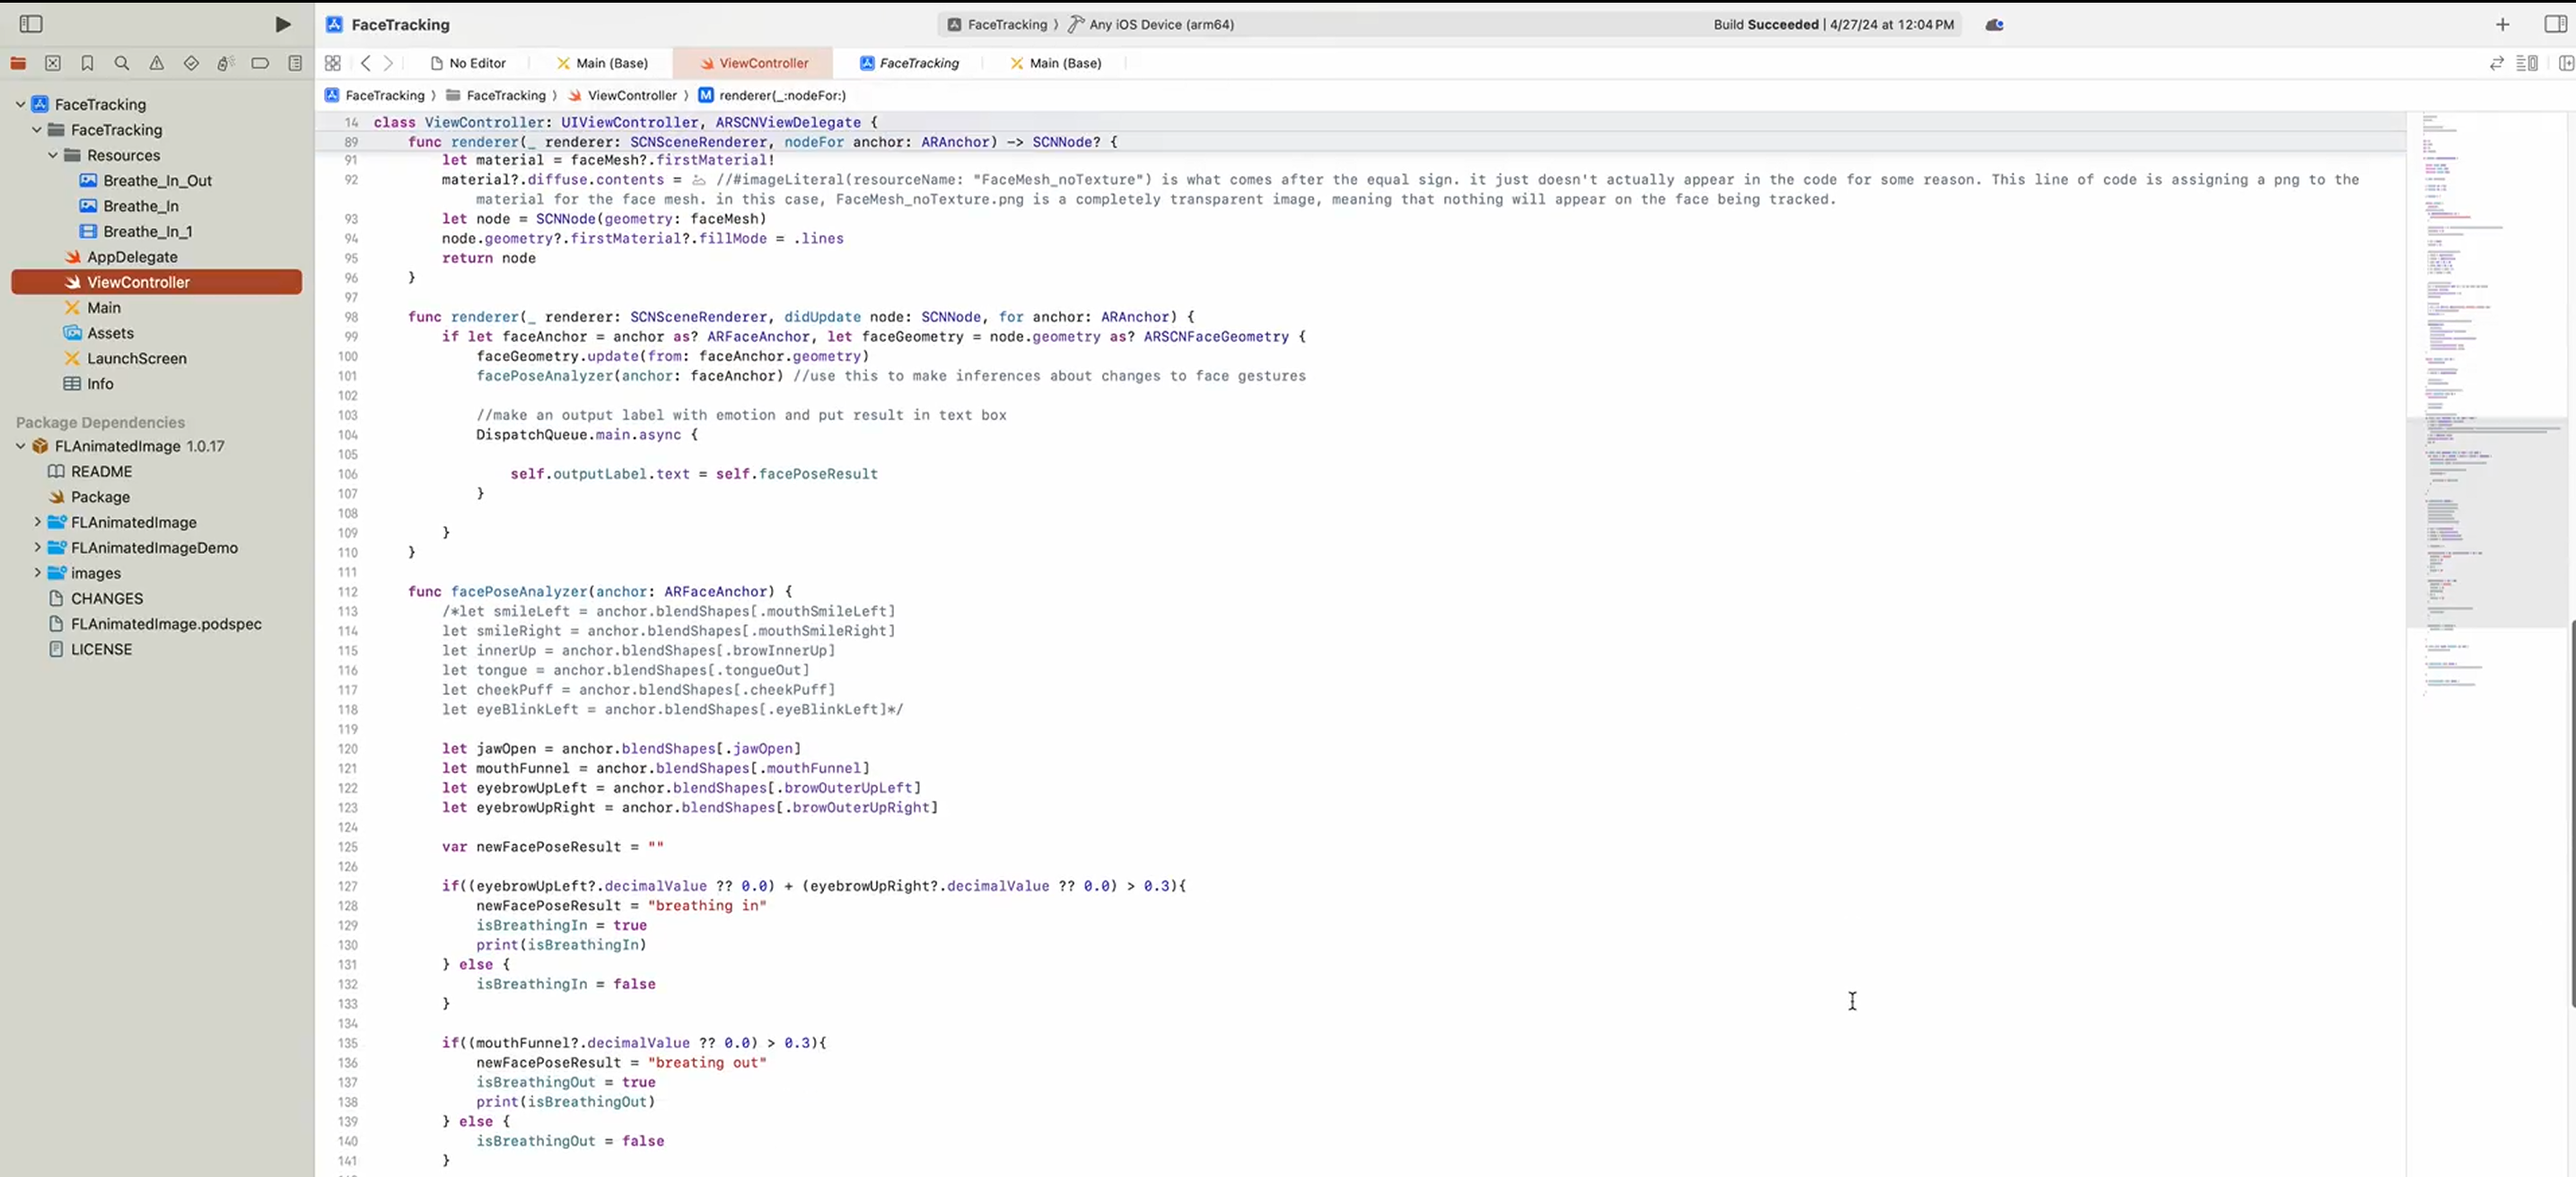Toggle the navigator sidebar visibility
The height and width of the screenshot is (1177, 2576).
(31, 24)
